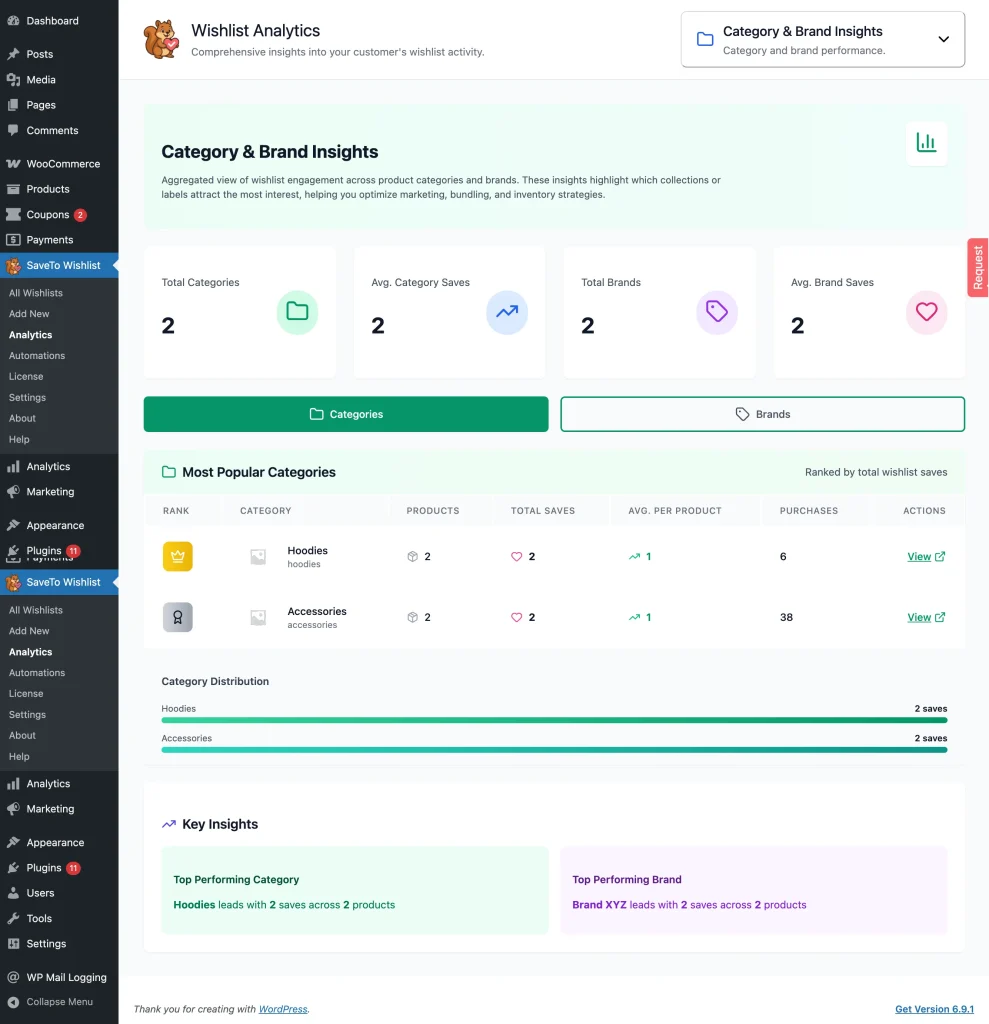The height and width of the screenshot is (1024, 989).
Task: Switch to the Brands view
Action: (762, 414)
